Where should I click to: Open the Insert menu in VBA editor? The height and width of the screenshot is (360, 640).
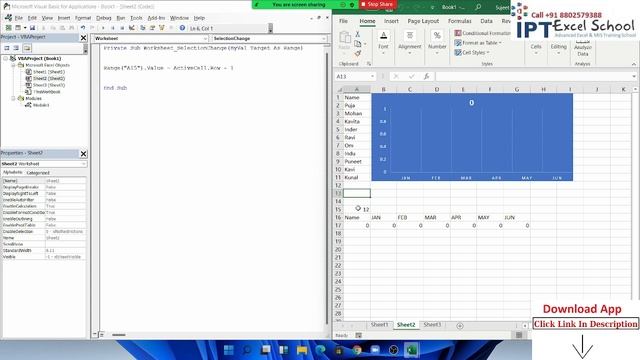64,18
